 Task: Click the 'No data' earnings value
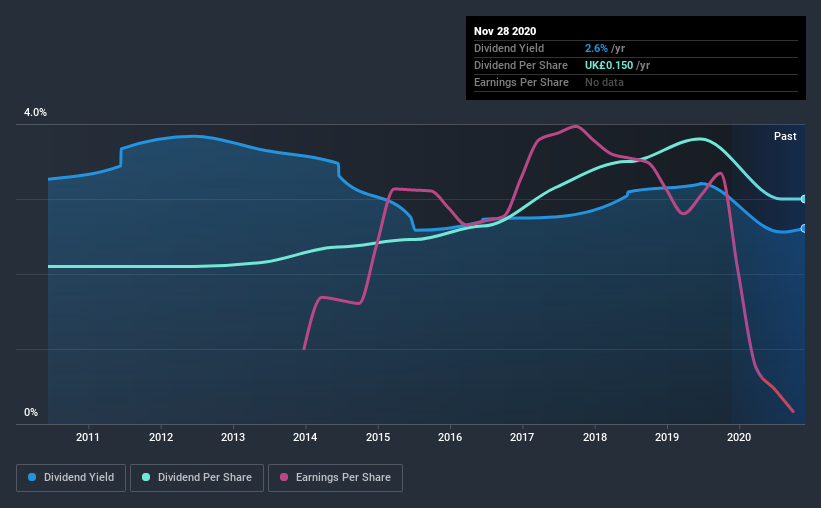[x=604, y=82]
